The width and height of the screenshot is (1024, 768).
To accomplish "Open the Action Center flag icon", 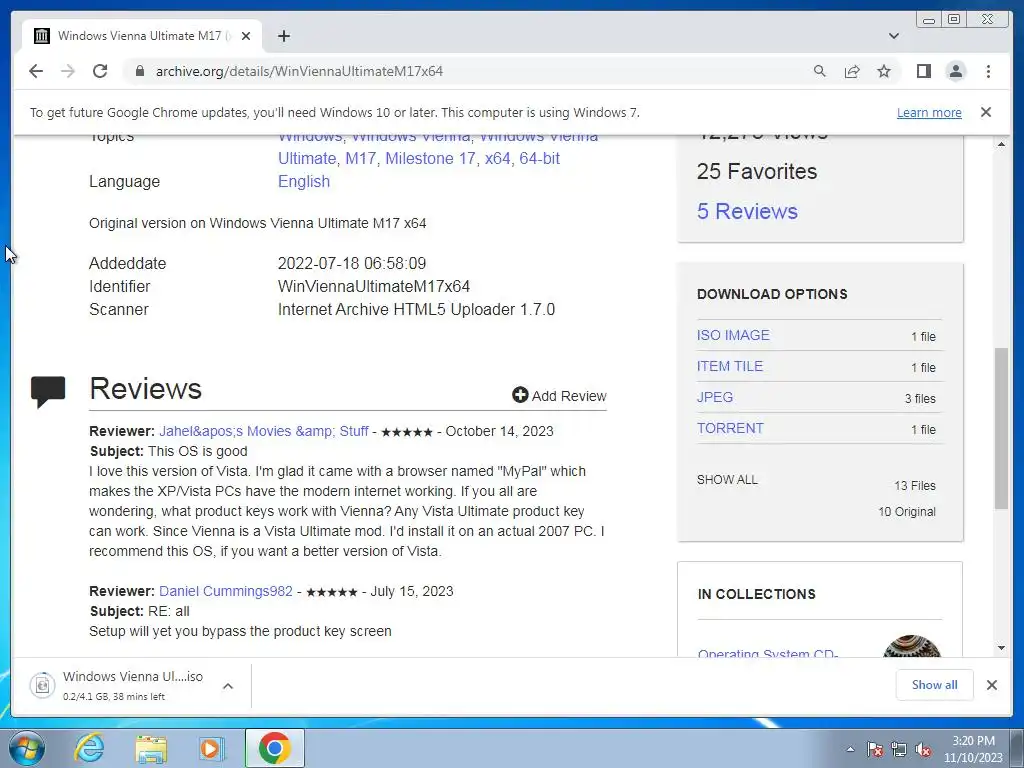I will tap(874, 749).
